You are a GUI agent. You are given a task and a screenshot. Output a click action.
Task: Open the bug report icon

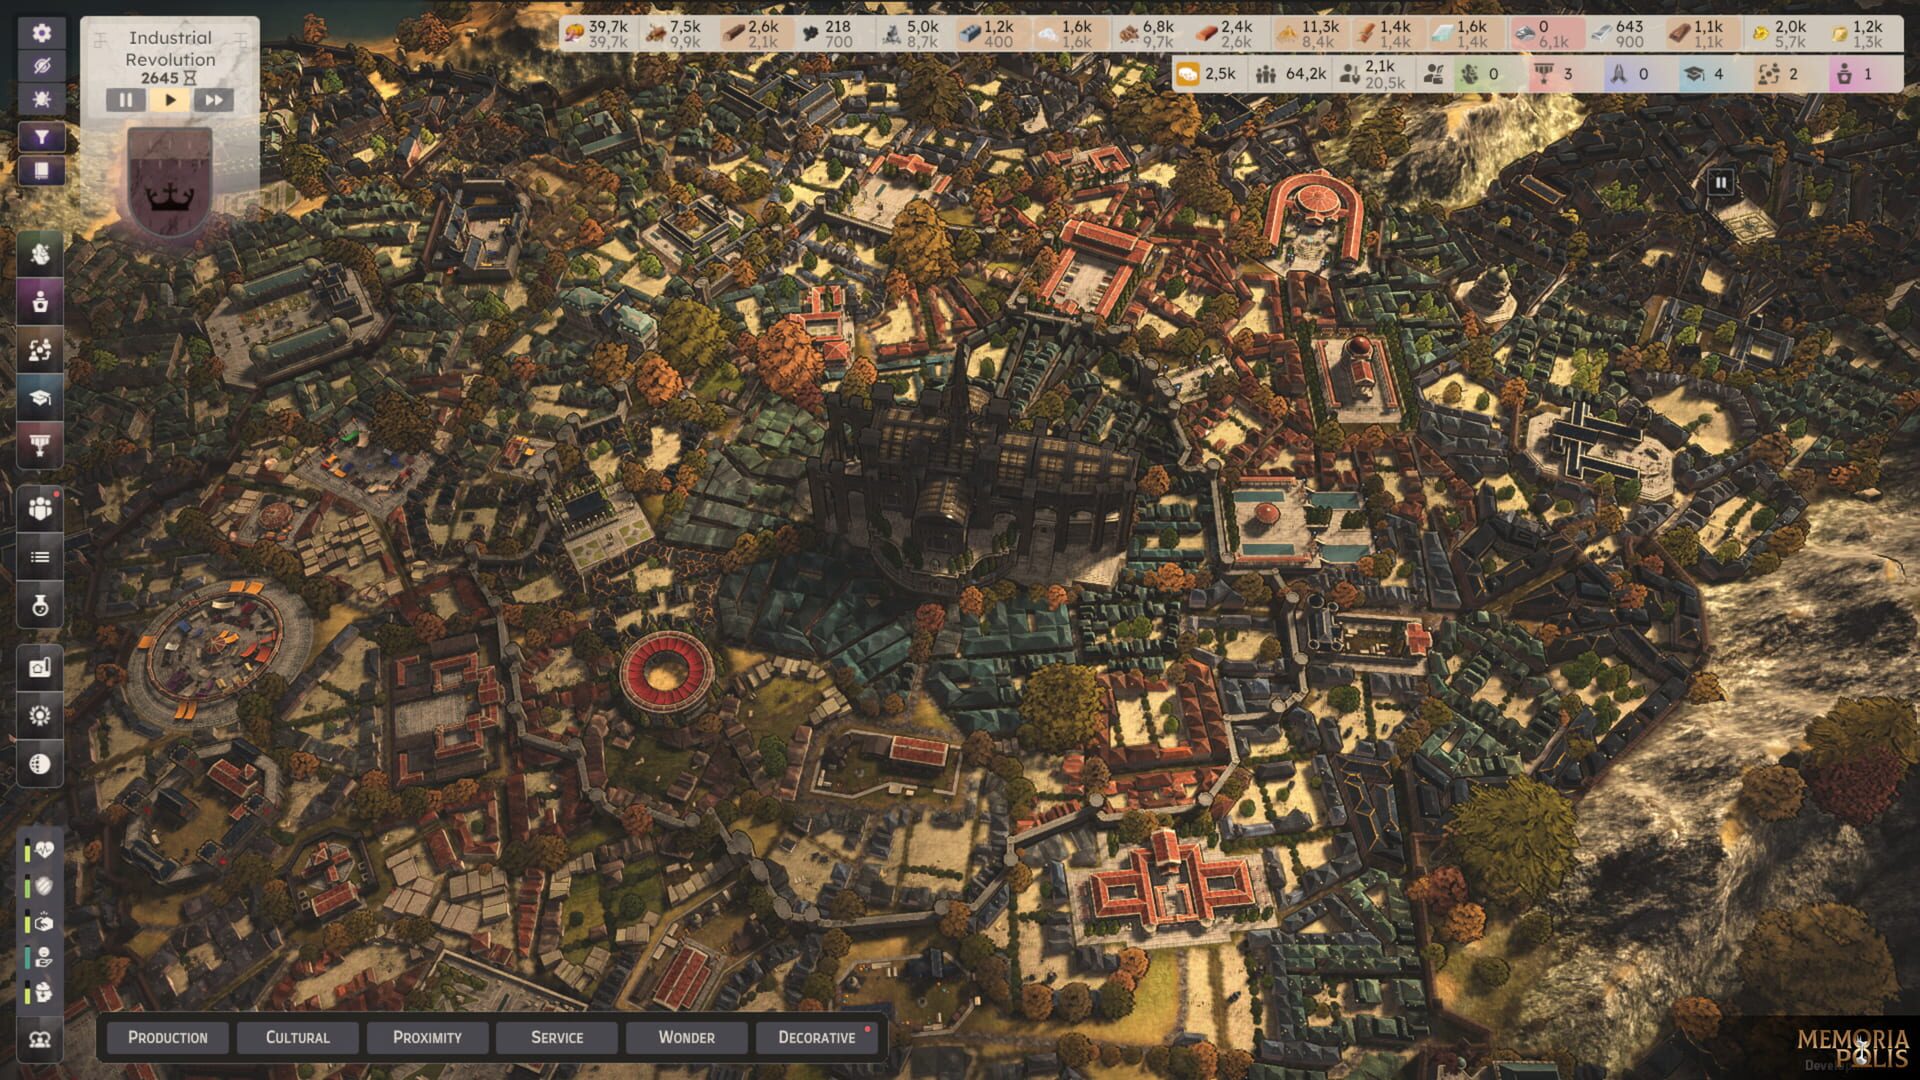pyautogui.click(x=41, y=99)
